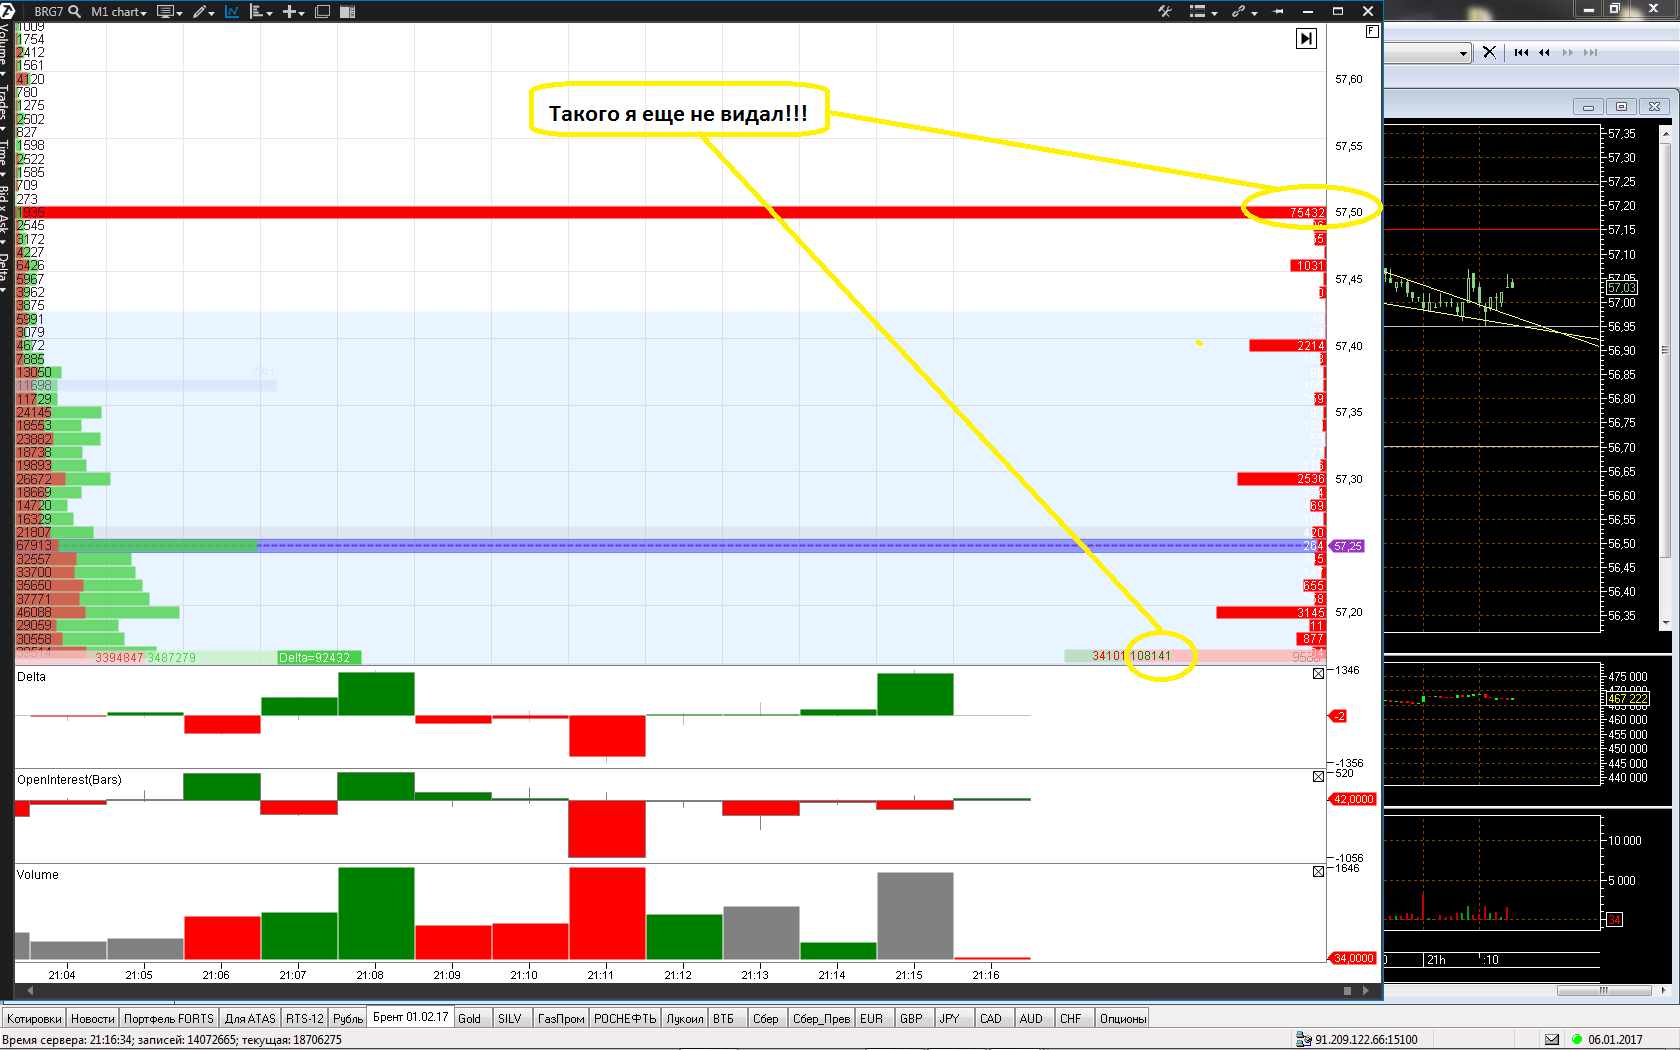Open instrument search with BRG7 magnifier

[x=74, y=11]
